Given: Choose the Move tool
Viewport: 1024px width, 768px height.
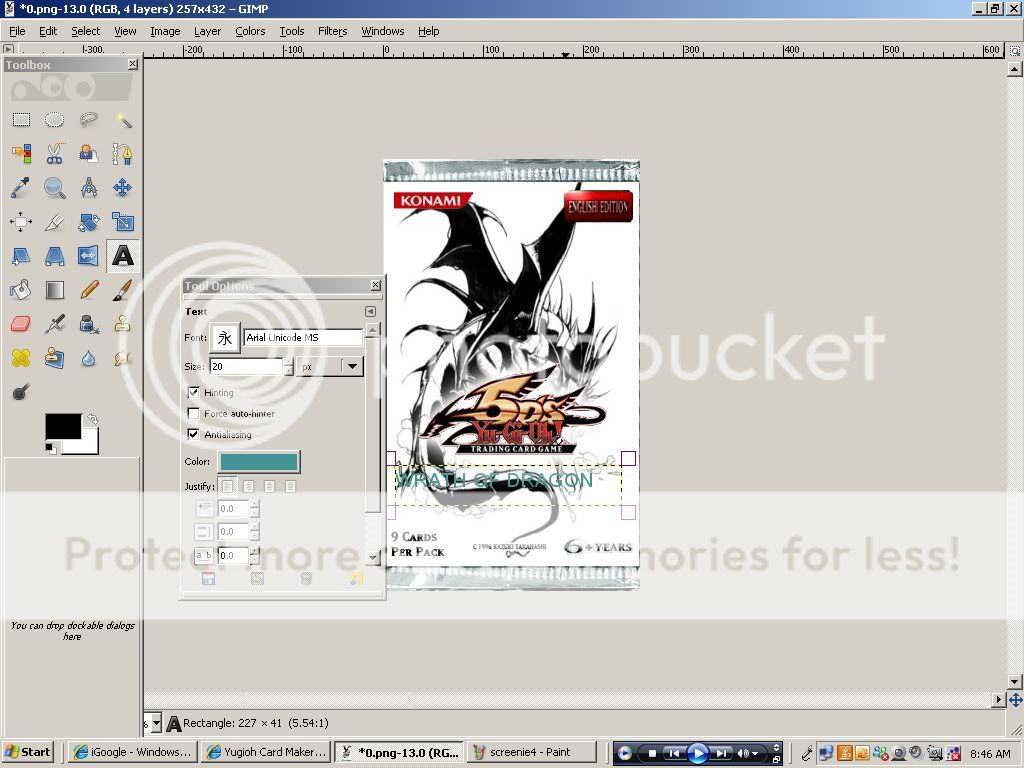Looking at the screenshot, I should coord(123,188).
